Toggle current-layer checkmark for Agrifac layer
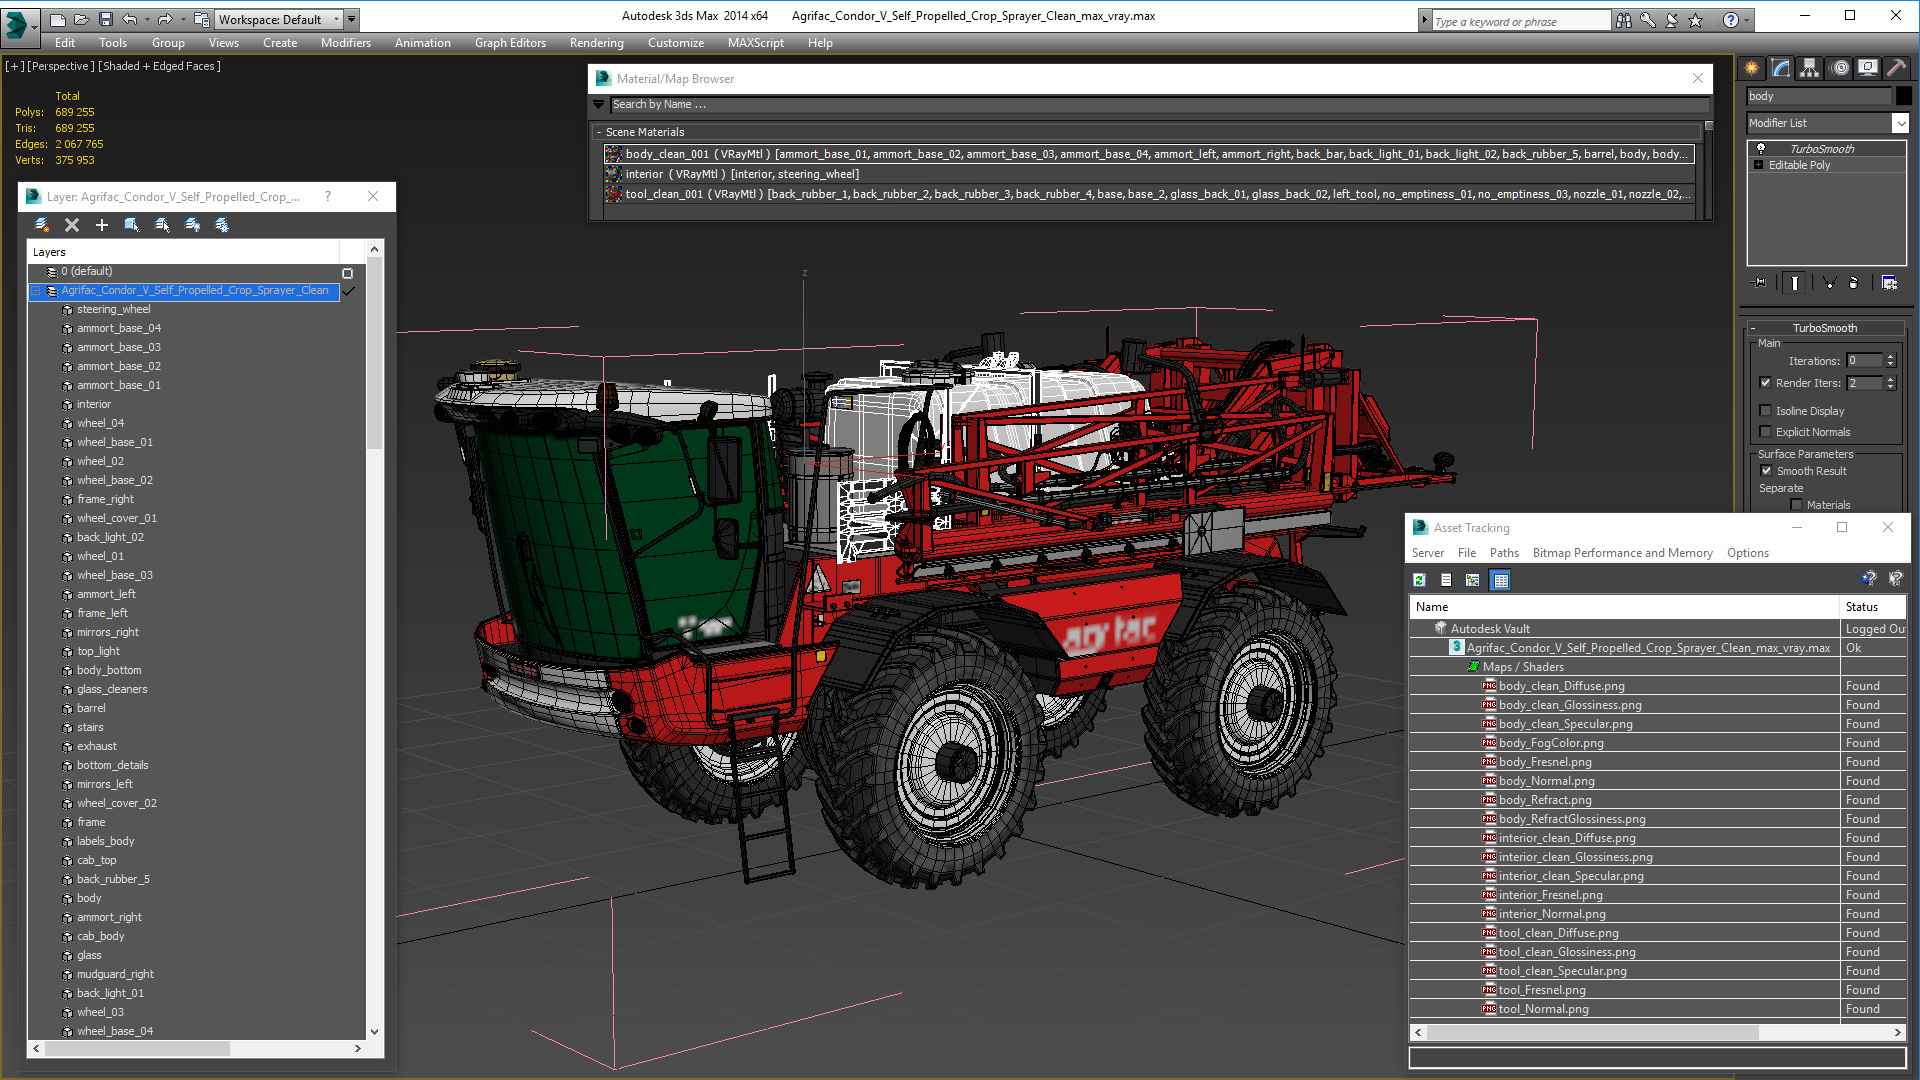The image size is (1920, 1080). pyautogui.click(x=348, y=291)
